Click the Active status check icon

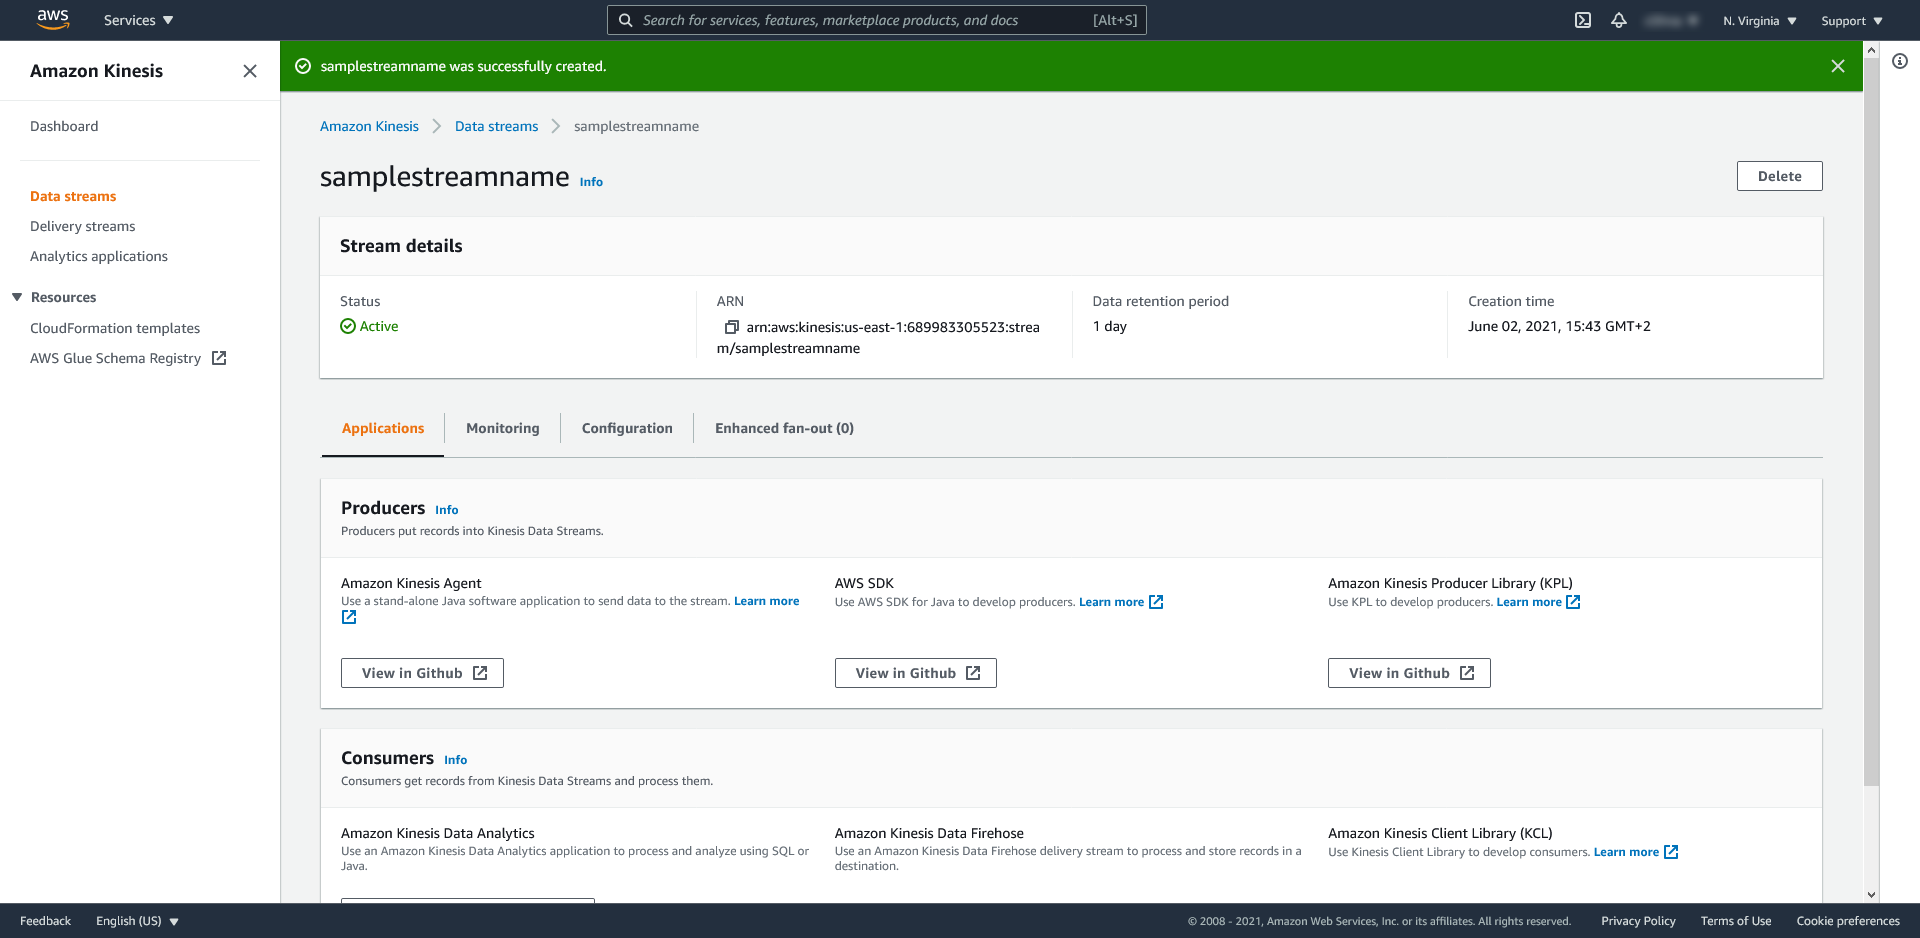coord(348,326)
